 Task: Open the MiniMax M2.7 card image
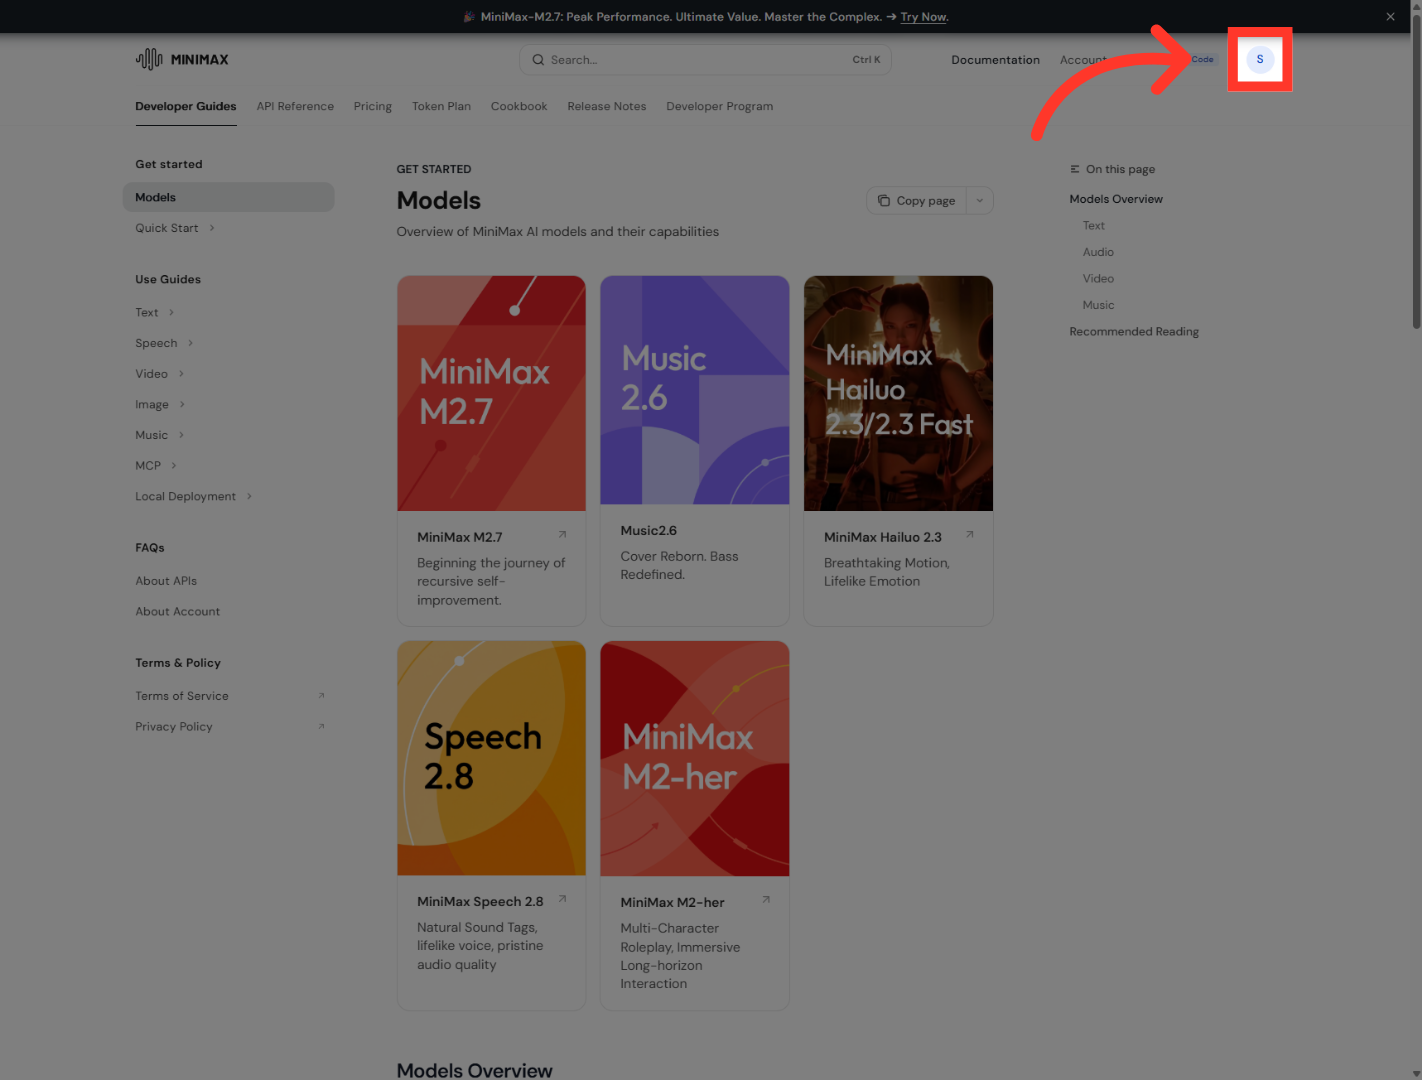point(491,393)
